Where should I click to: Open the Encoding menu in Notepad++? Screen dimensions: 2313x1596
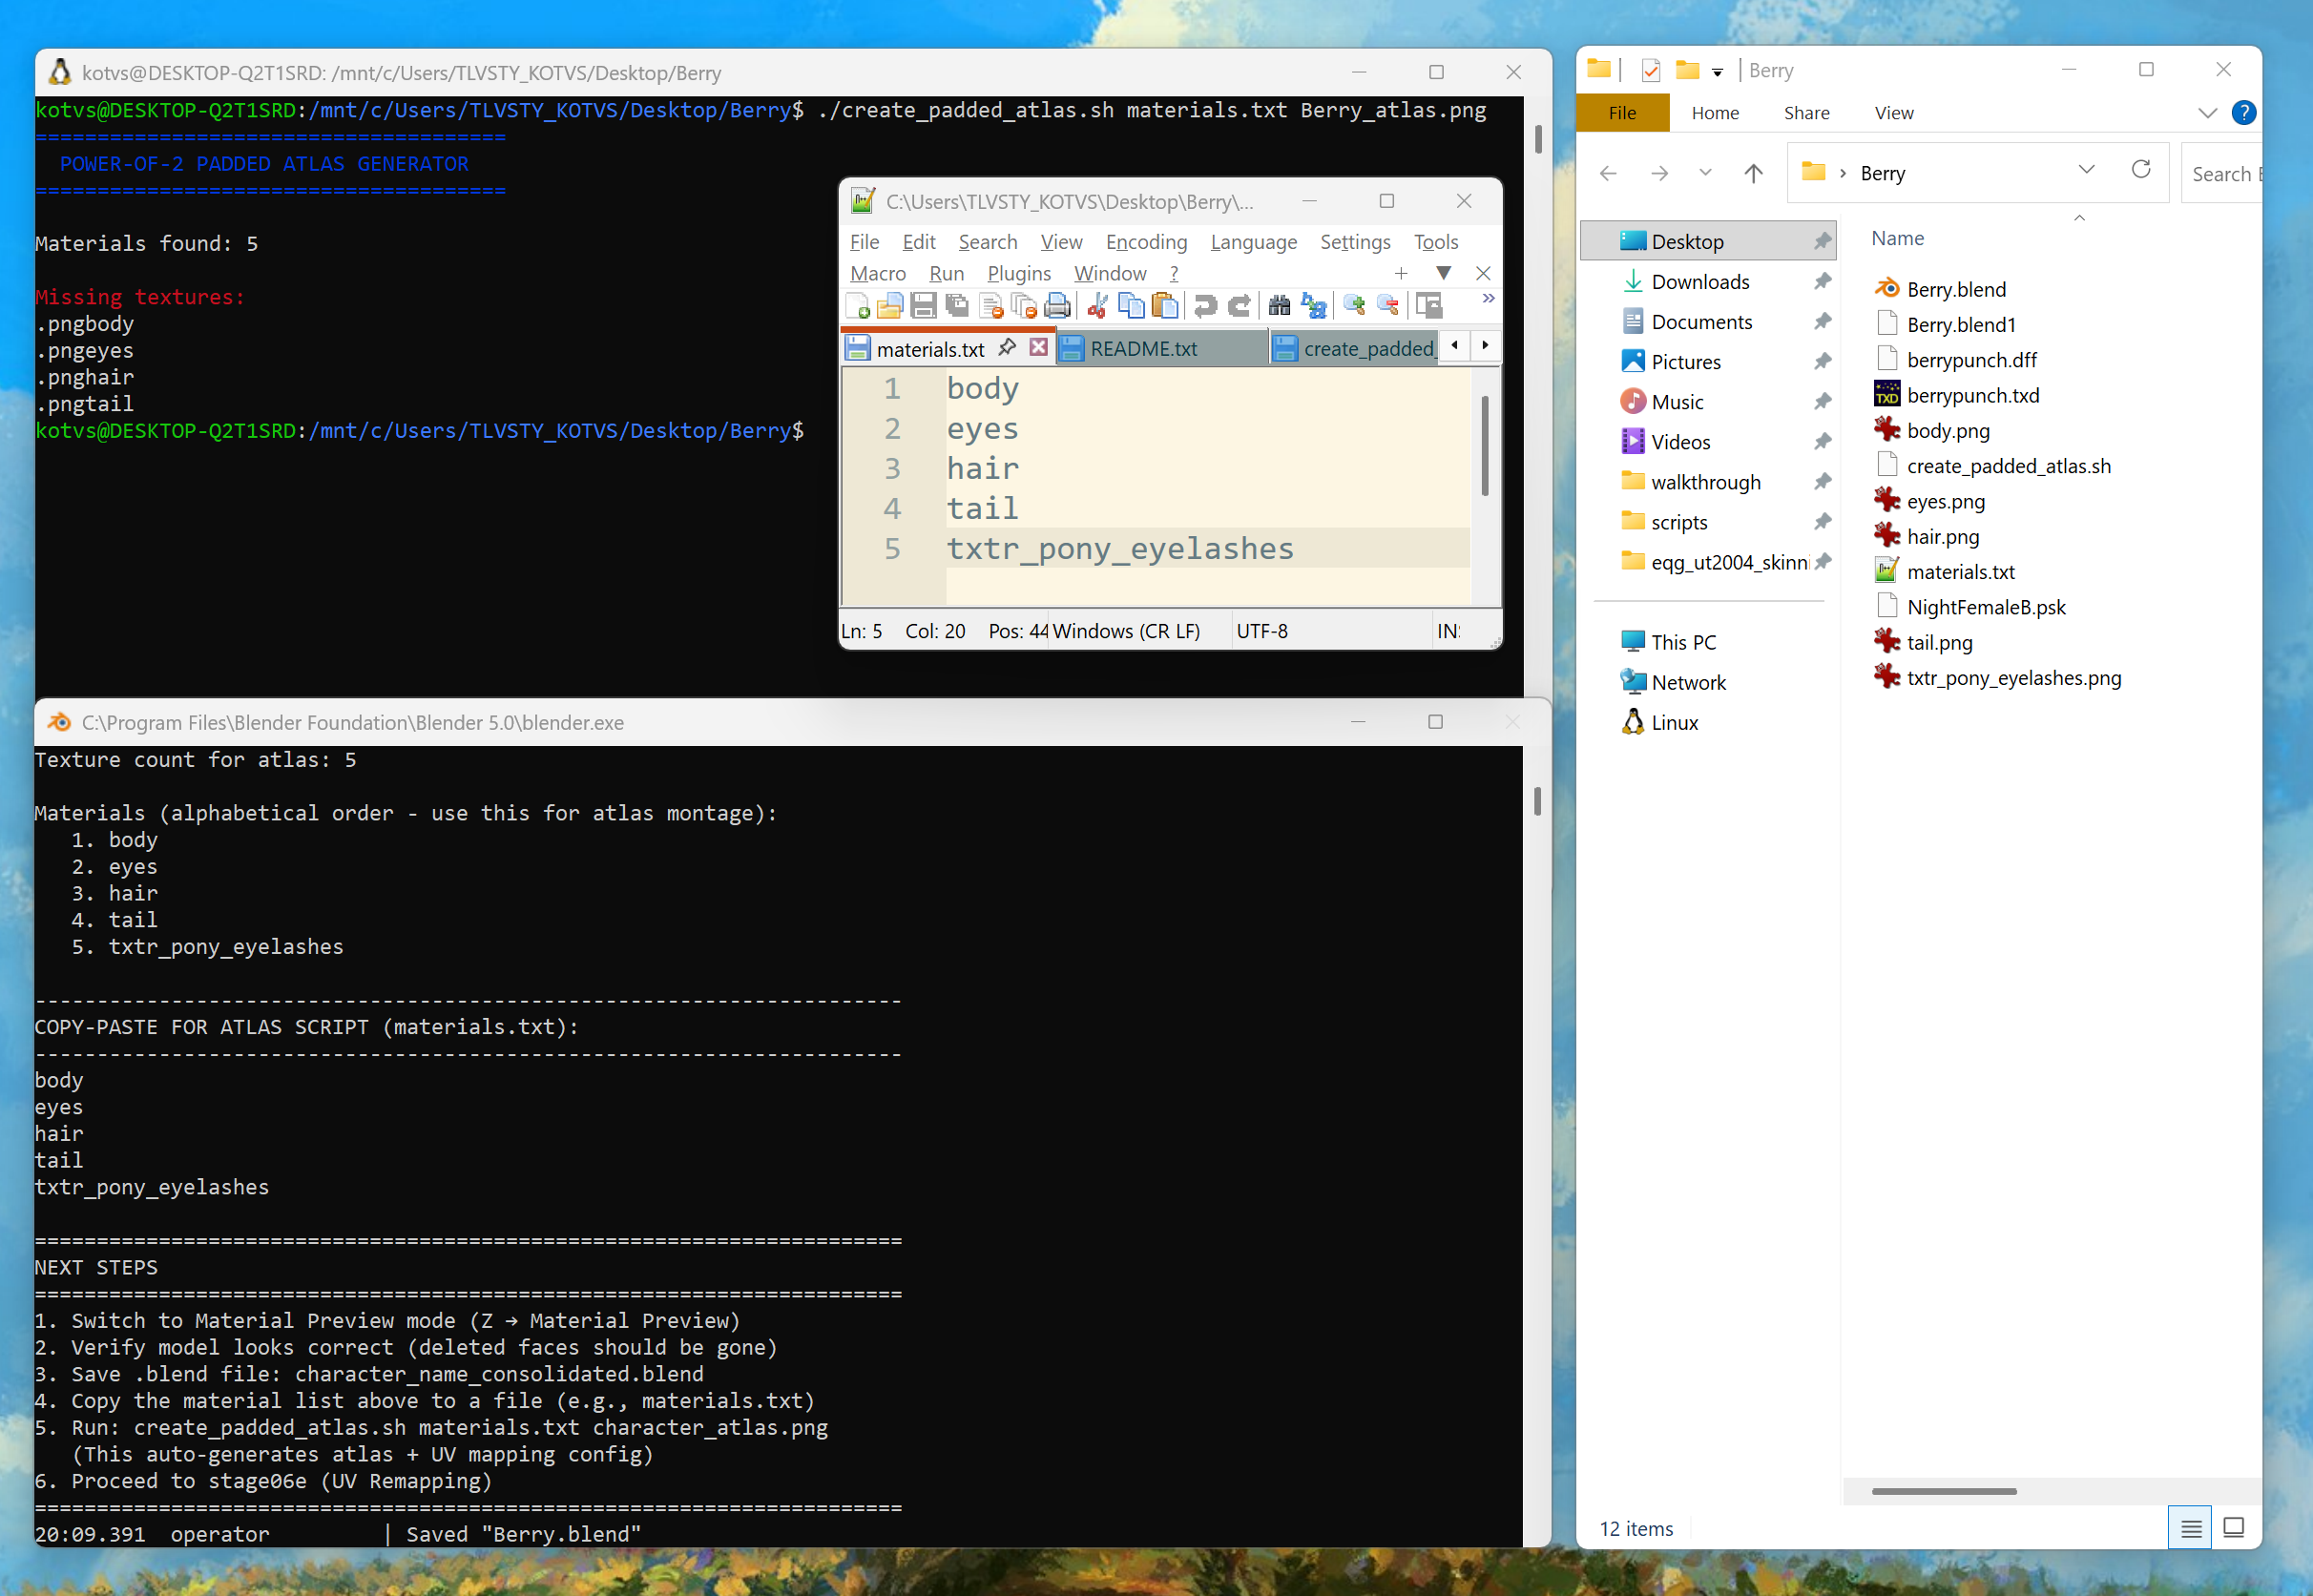click(1146, 242)
